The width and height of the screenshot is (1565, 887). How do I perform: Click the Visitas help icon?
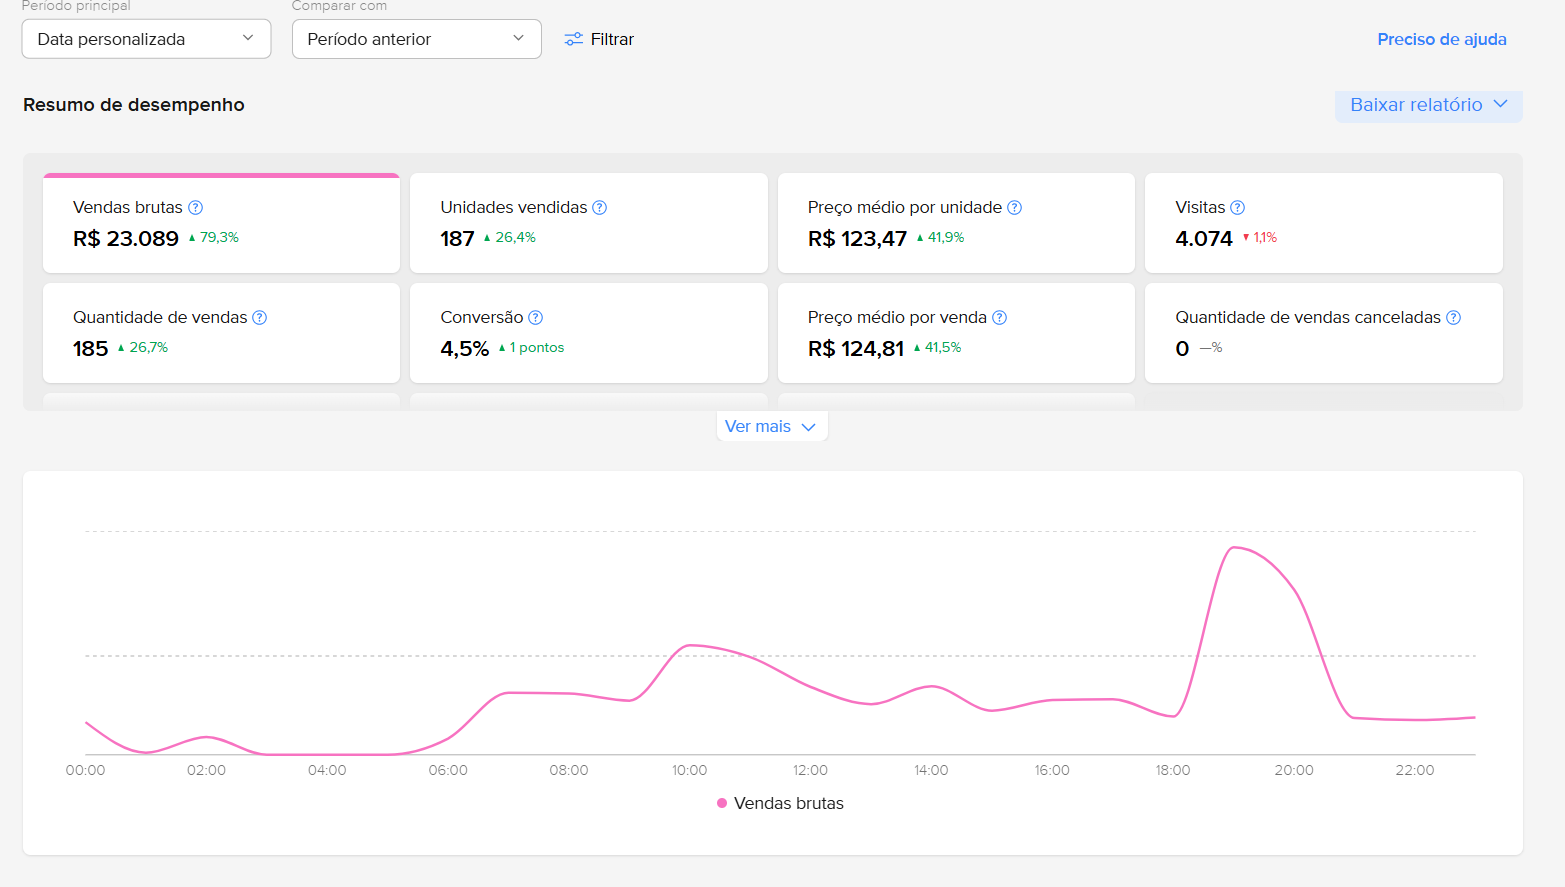tap(1237, 208)
